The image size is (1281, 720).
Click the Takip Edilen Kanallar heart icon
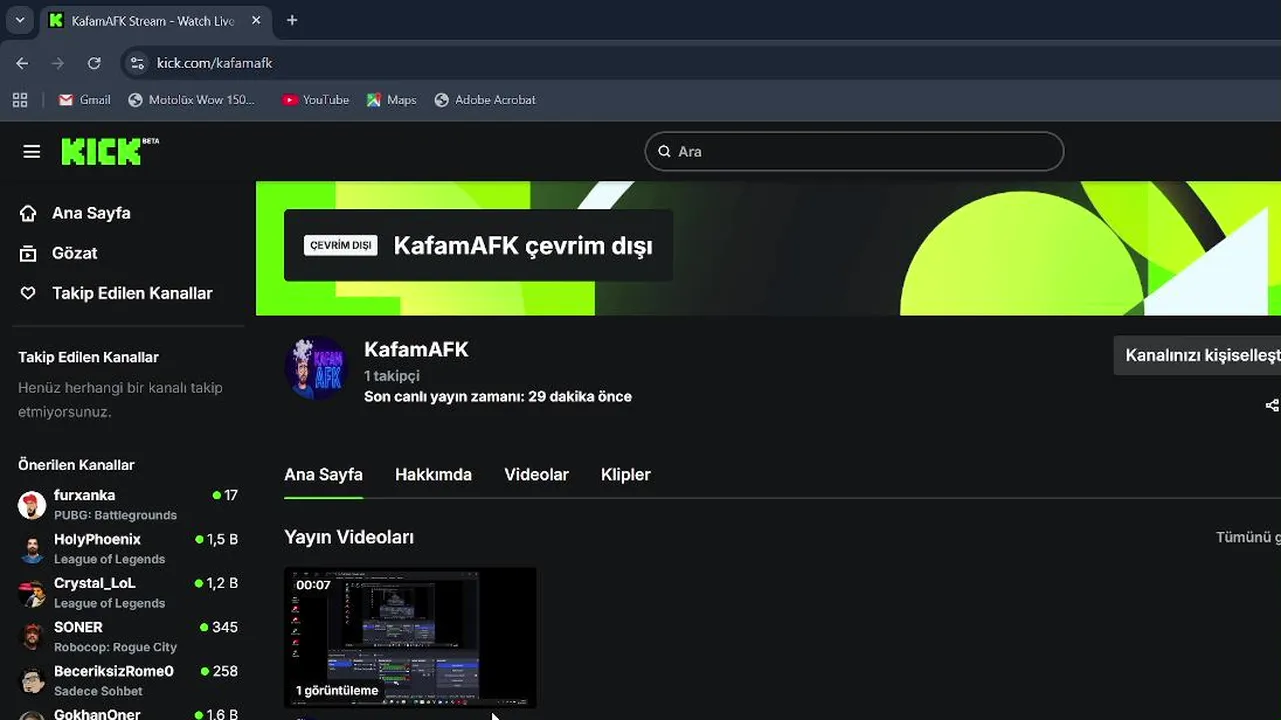[28, 293]
